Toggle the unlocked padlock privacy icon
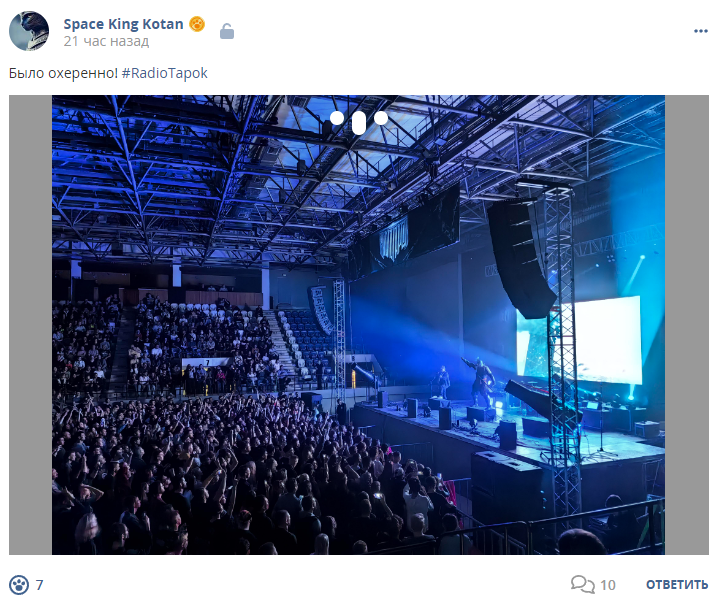Viewport: 728px width, 603px height. click(x=227, y=31)
